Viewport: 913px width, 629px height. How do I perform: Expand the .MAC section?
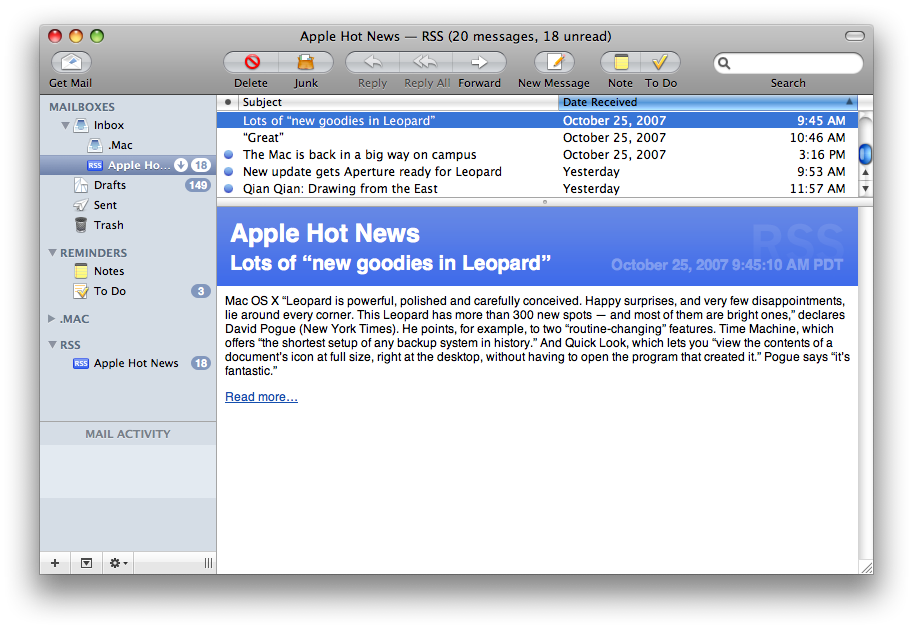click(52, 319)
